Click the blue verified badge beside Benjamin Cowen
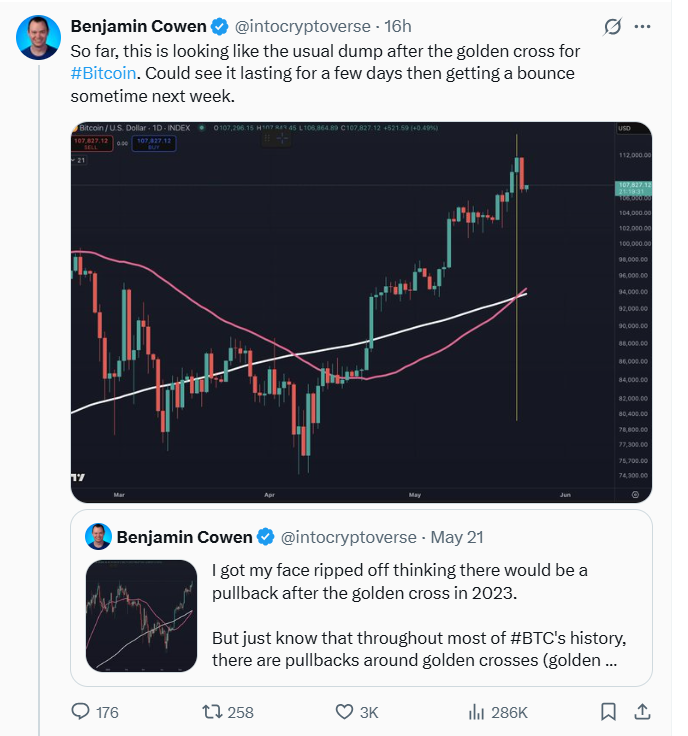 pyautogui.click(x=219, y=26)
